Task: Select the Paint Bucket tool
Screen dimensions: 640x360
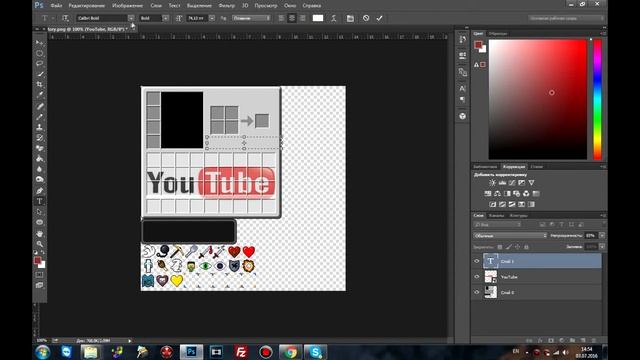Action: pyautogui.click(x=40, y=158)
